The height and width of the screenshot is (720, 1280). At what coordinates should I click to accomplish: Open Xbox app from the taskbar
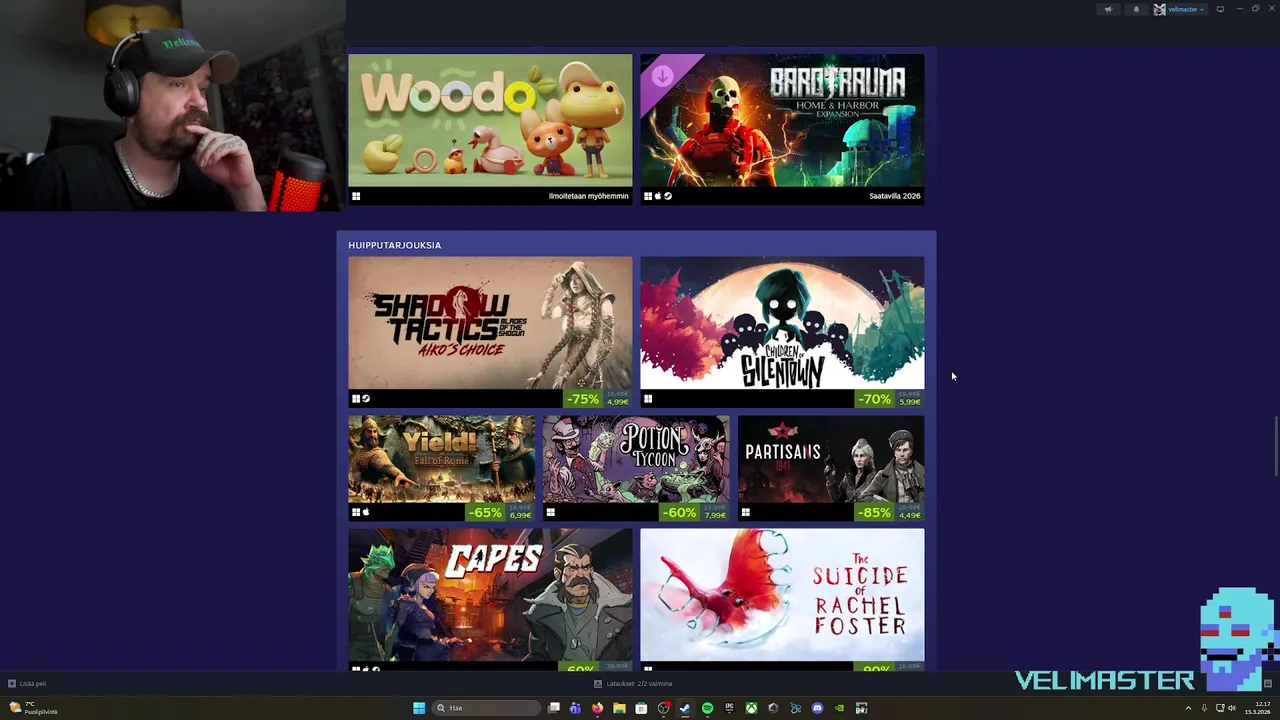point(751,708)
